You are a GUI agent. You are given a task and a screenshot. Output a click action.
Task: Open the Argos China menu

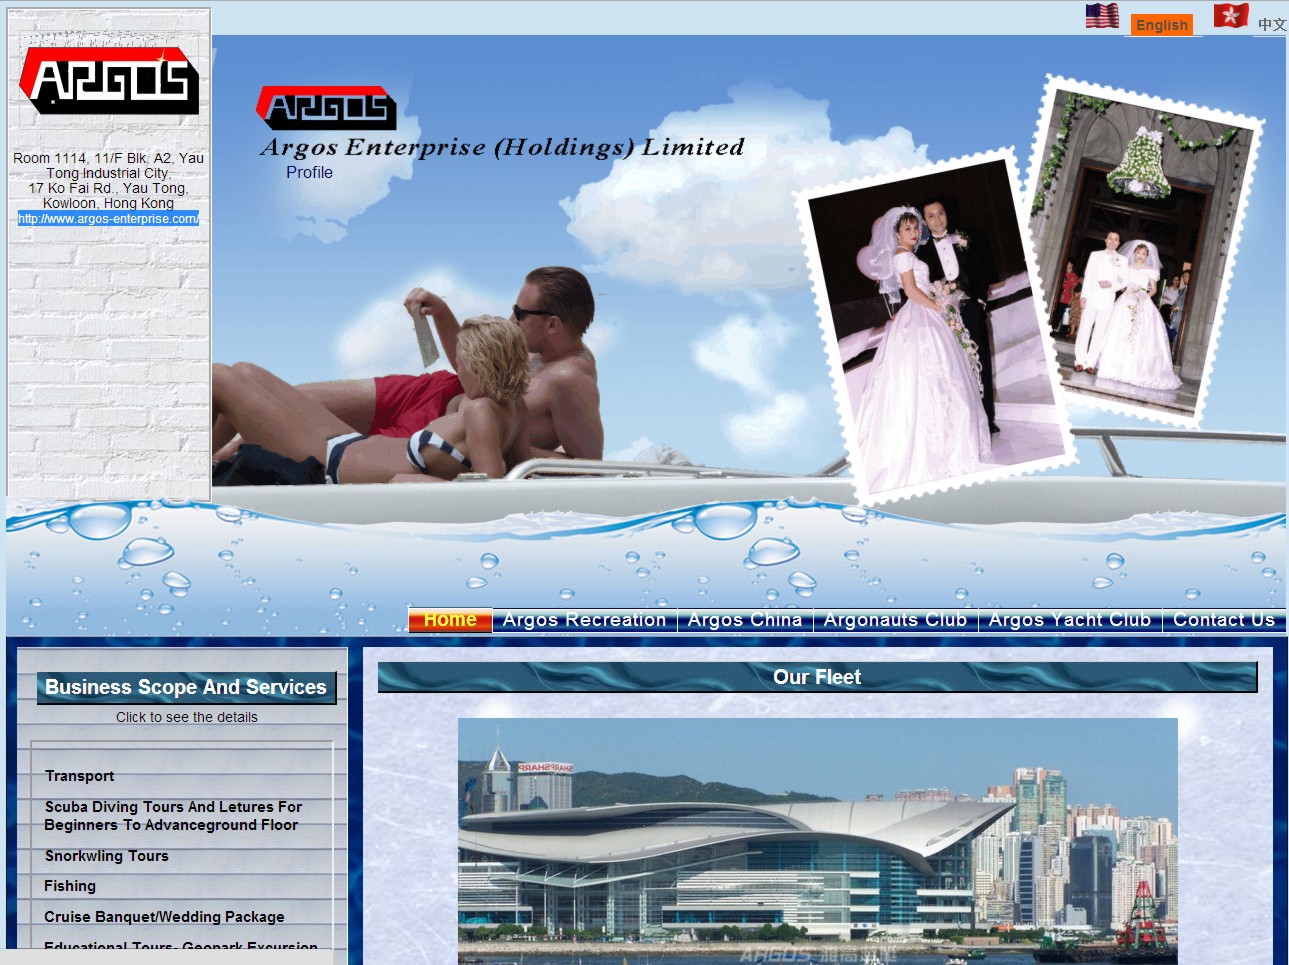pyautogui.click(x=745, y=620)
